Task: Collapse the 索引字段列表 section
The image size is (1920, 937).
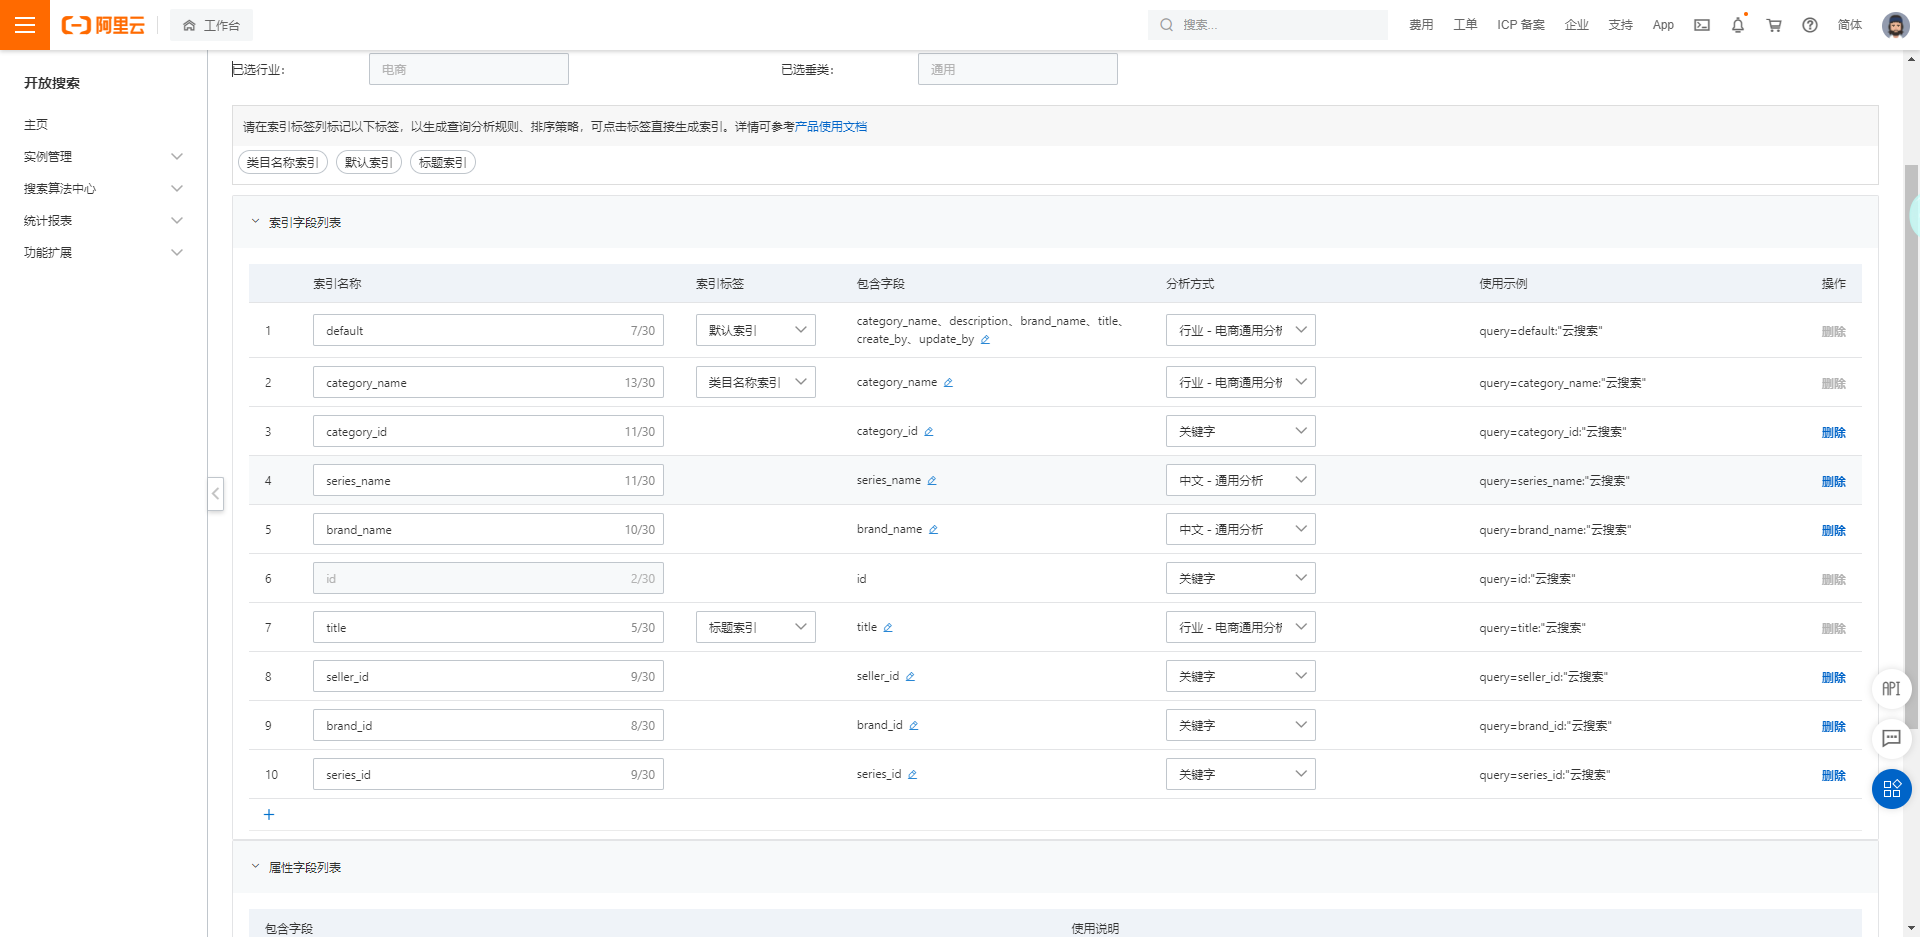Action: [256, 222]
